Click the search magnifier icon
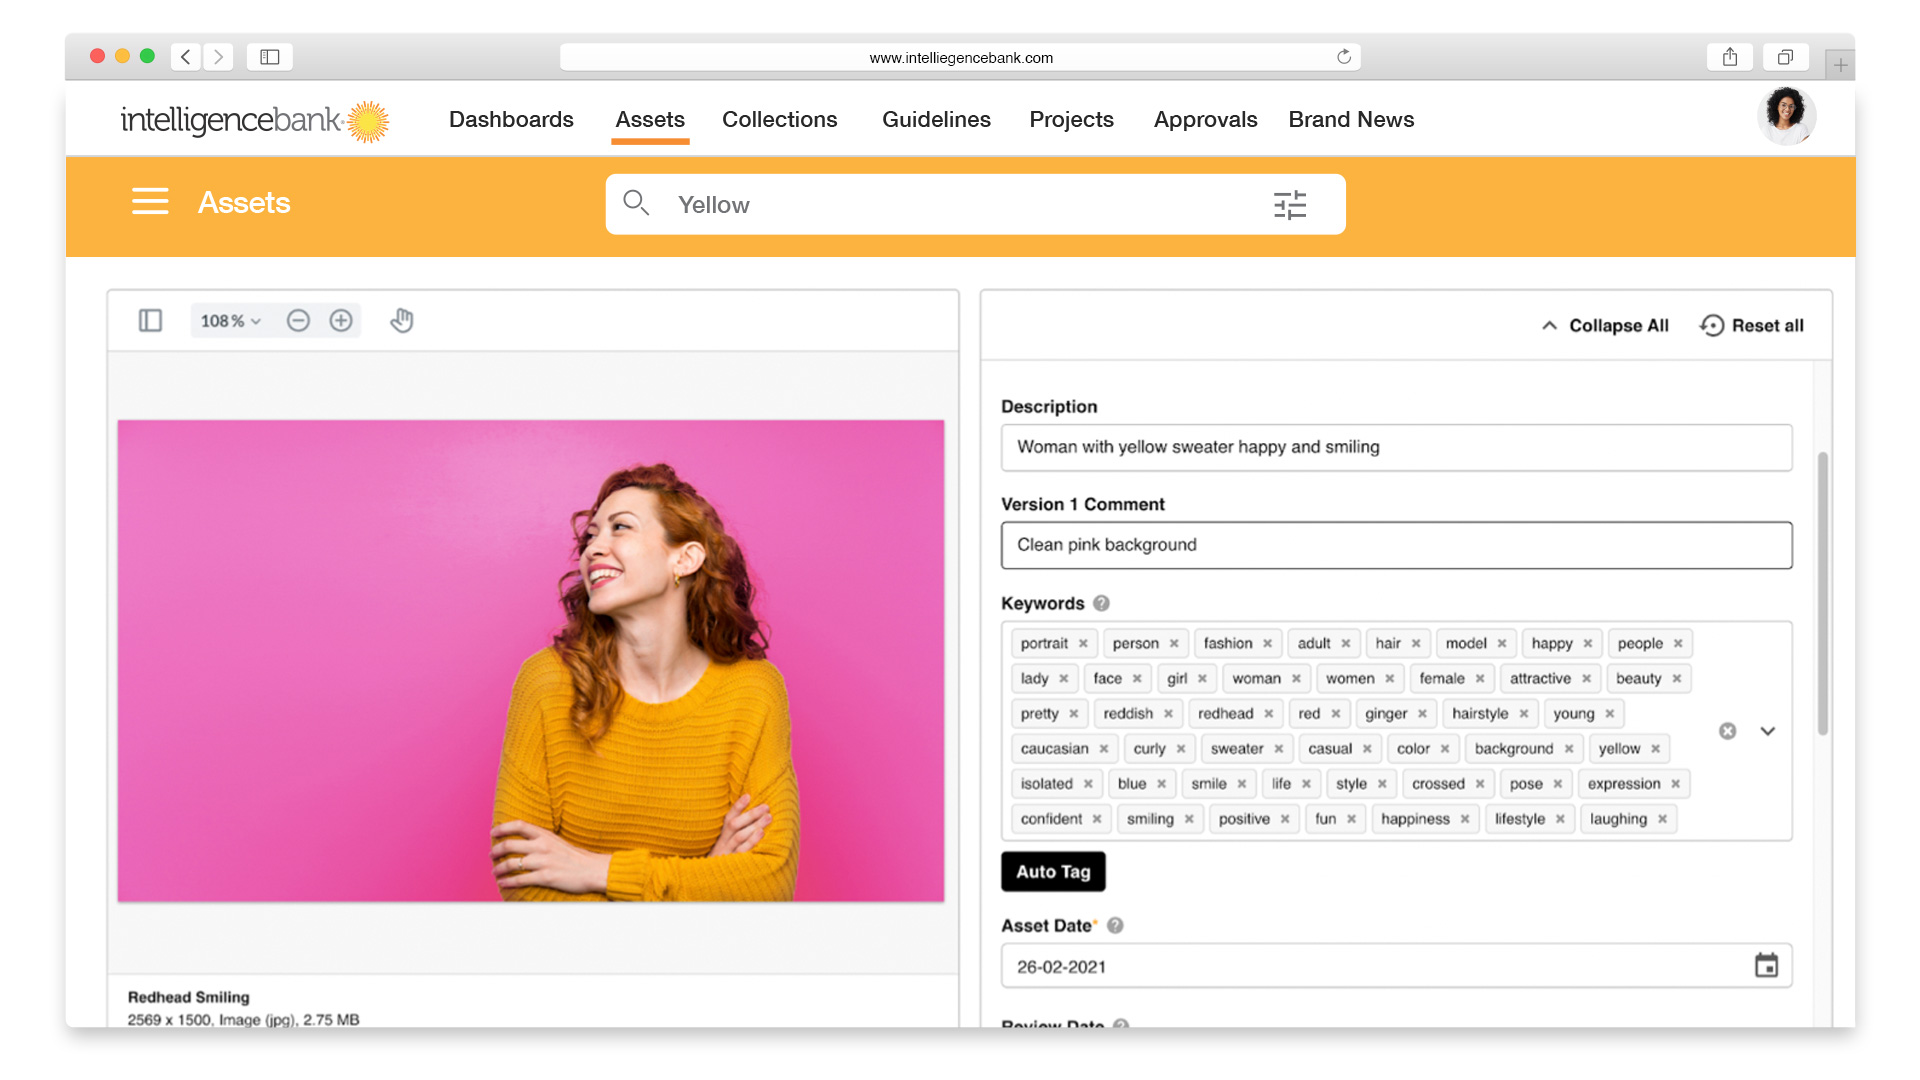 [636, 203]
